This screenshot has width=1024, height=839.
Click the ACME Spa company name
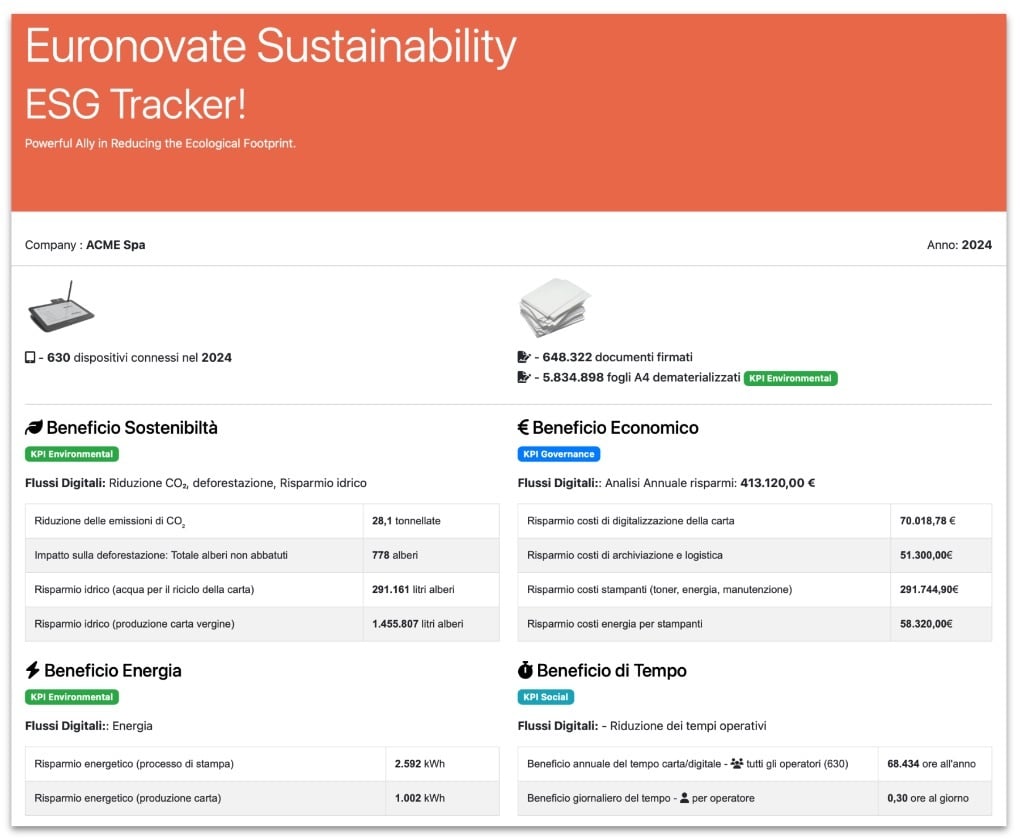click(115, 245)
